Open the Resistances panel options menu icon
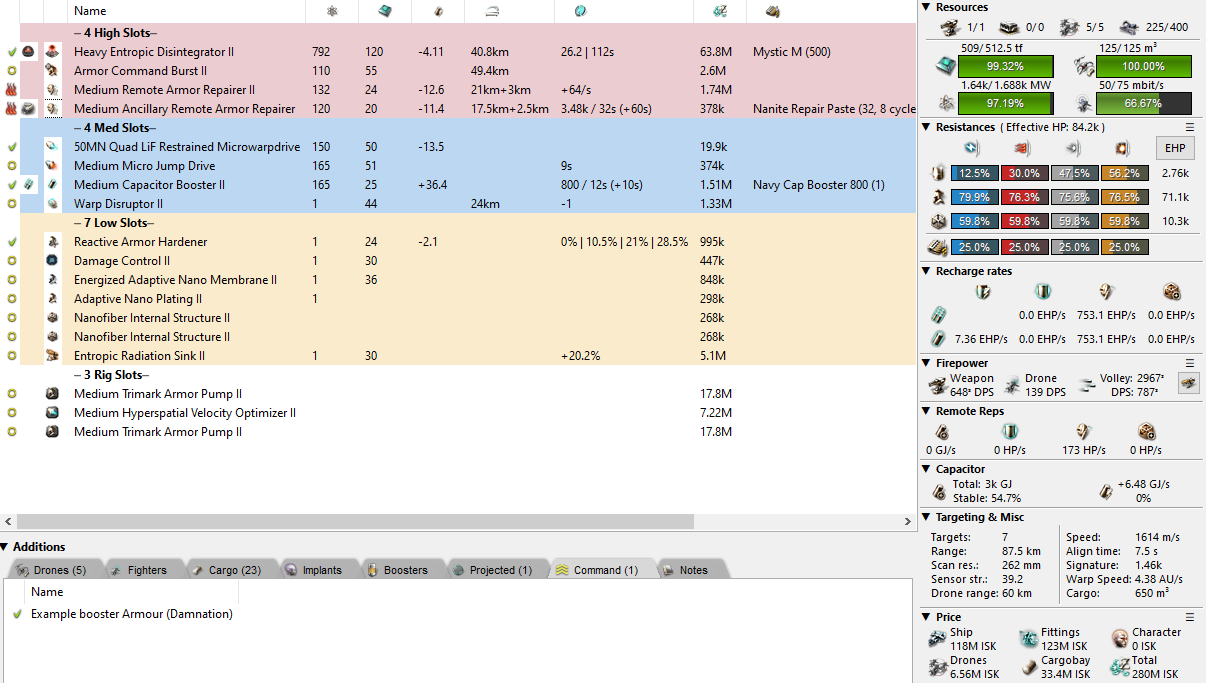This screenshot has height=683, width=1206. pyautogui.click(x=1190, y=127)
